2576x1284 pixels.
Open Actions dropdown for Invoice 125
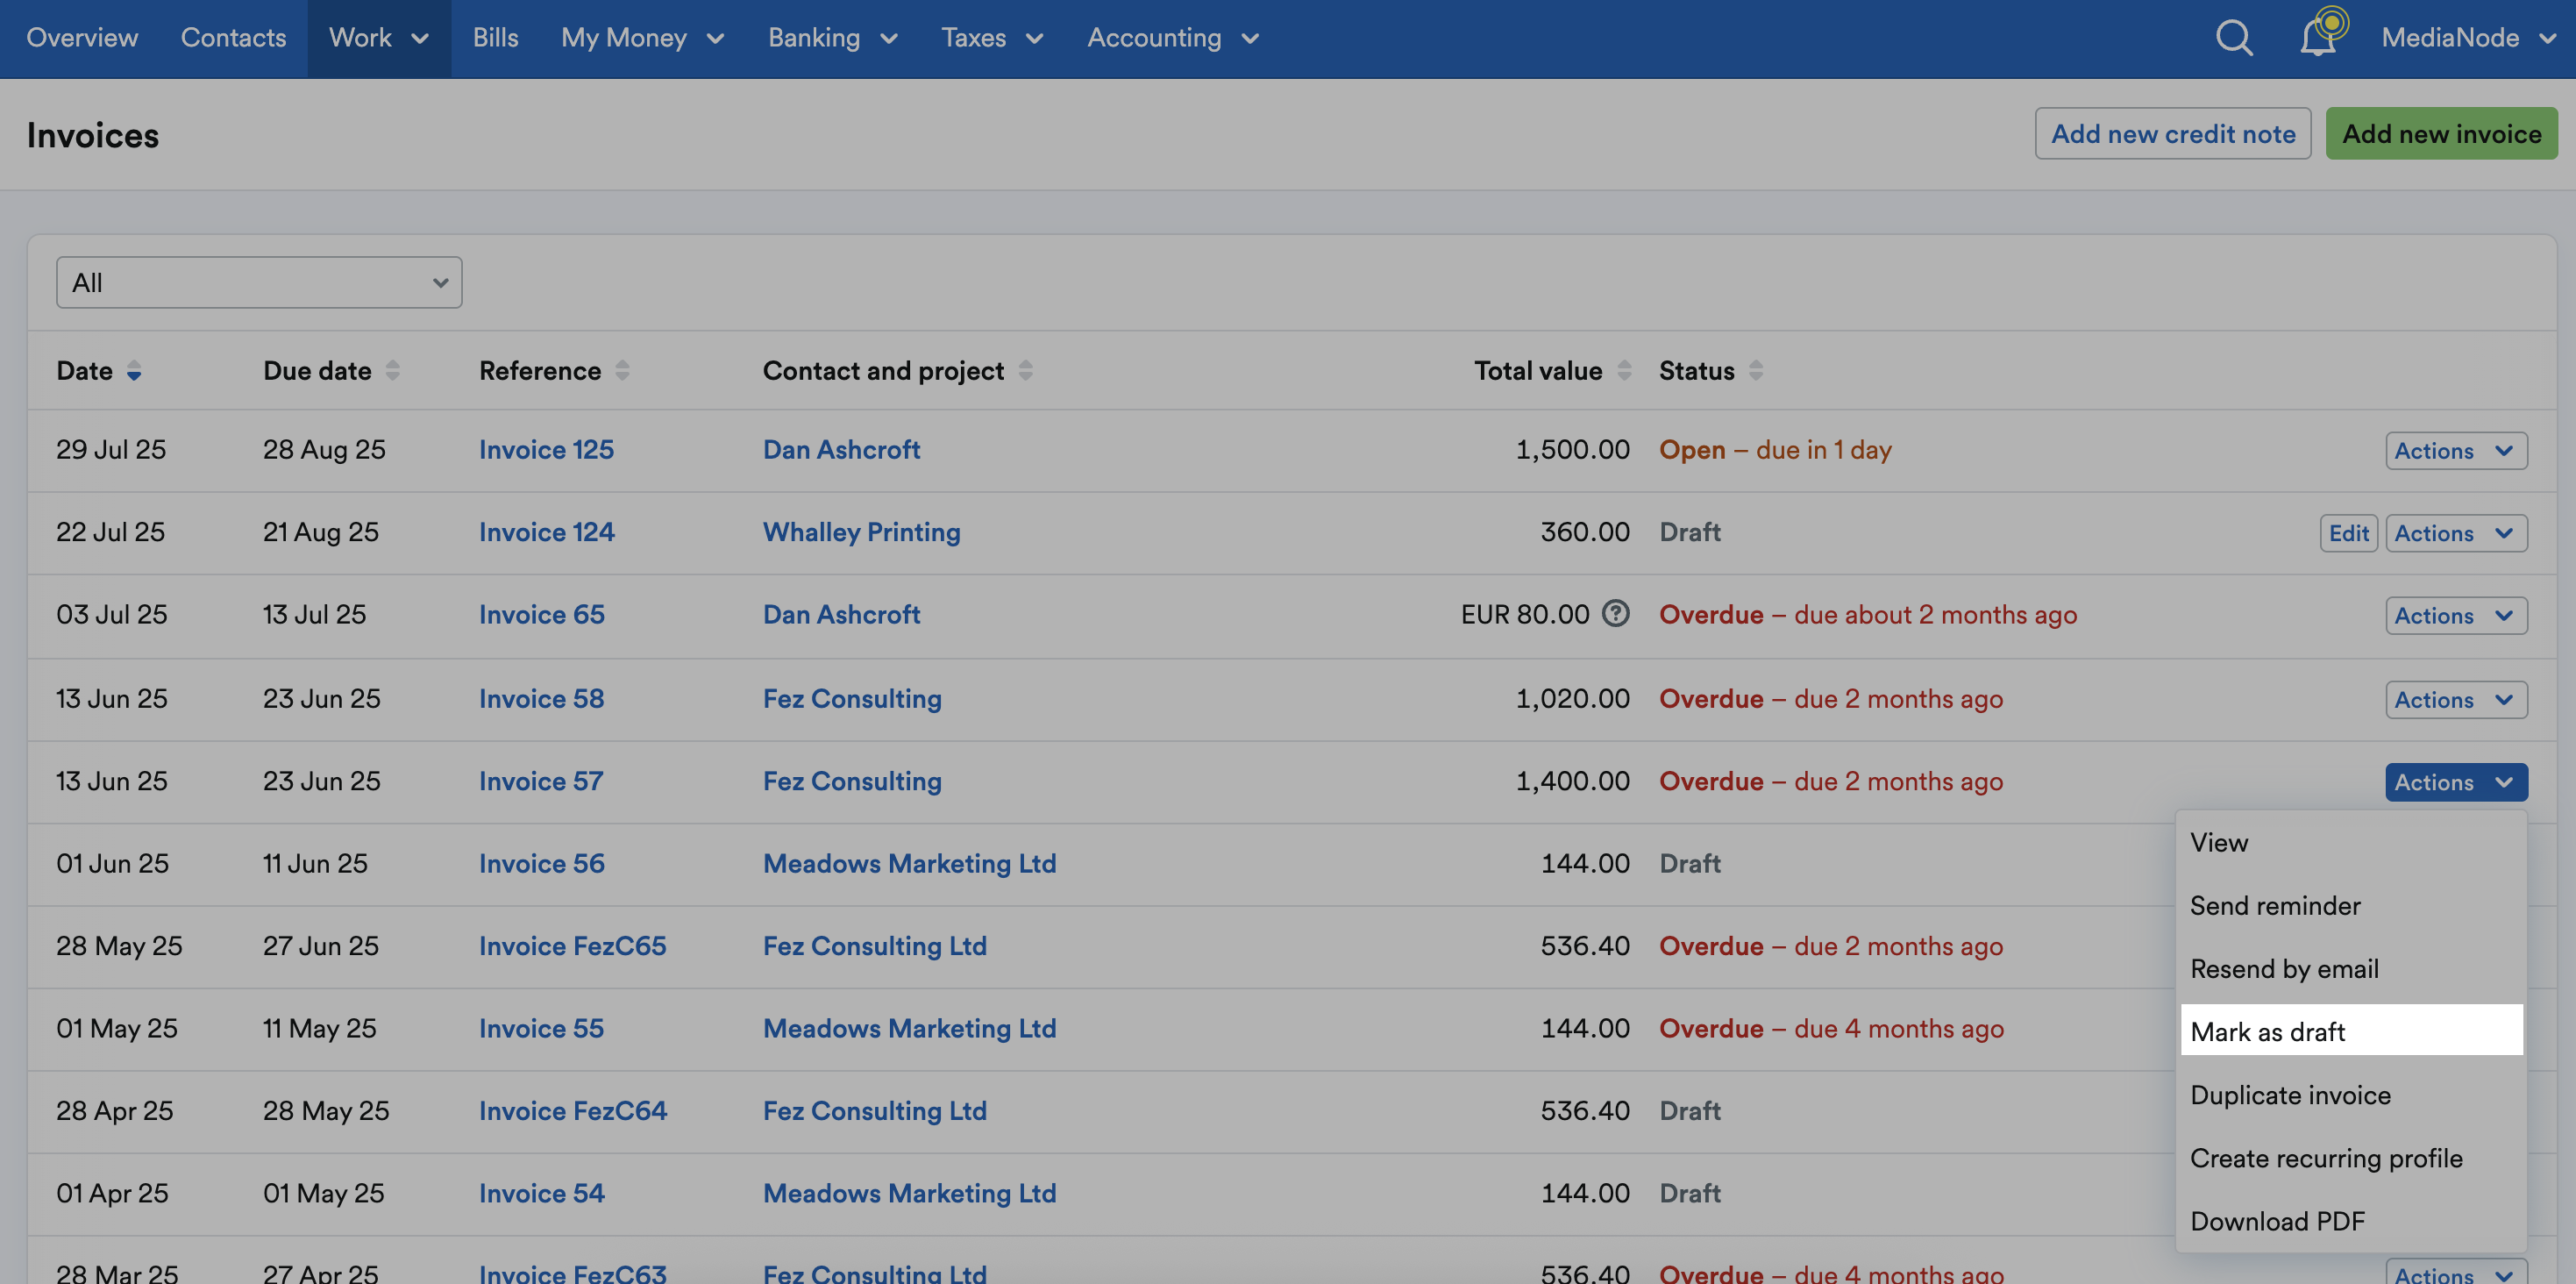(2455, 450)
